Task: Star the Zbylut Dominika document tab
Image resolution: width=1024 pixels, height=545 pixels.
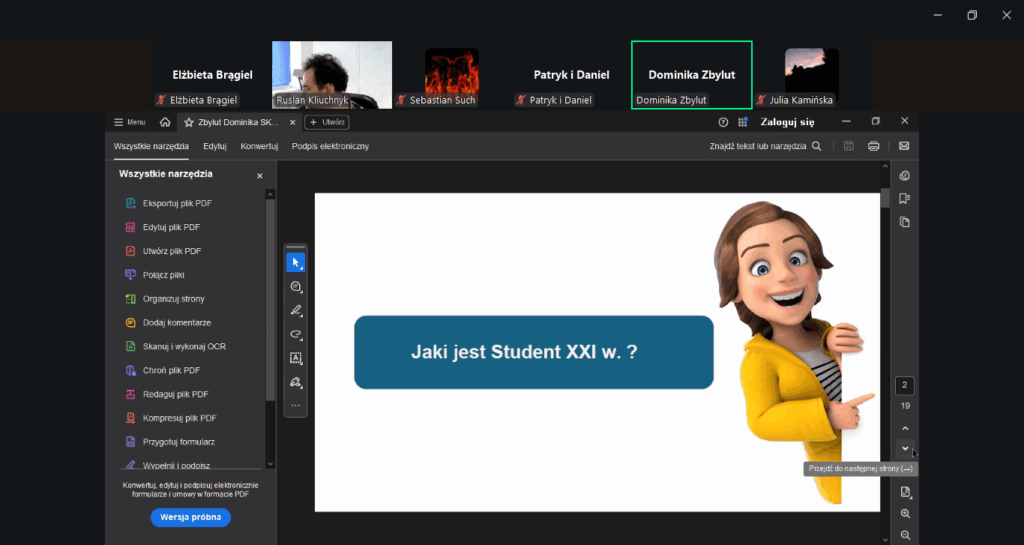Action: point(189,122)
